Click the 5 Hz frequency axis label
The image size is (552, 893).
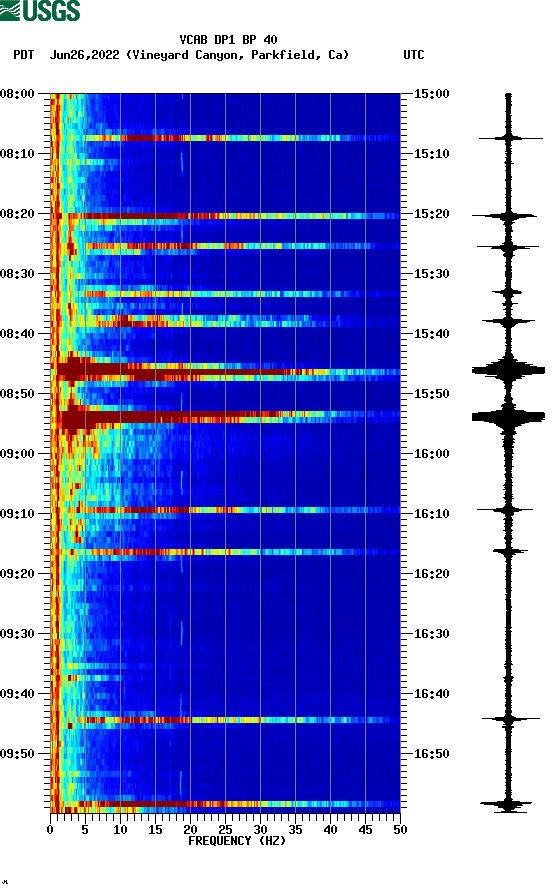click(x=85, y=830)
